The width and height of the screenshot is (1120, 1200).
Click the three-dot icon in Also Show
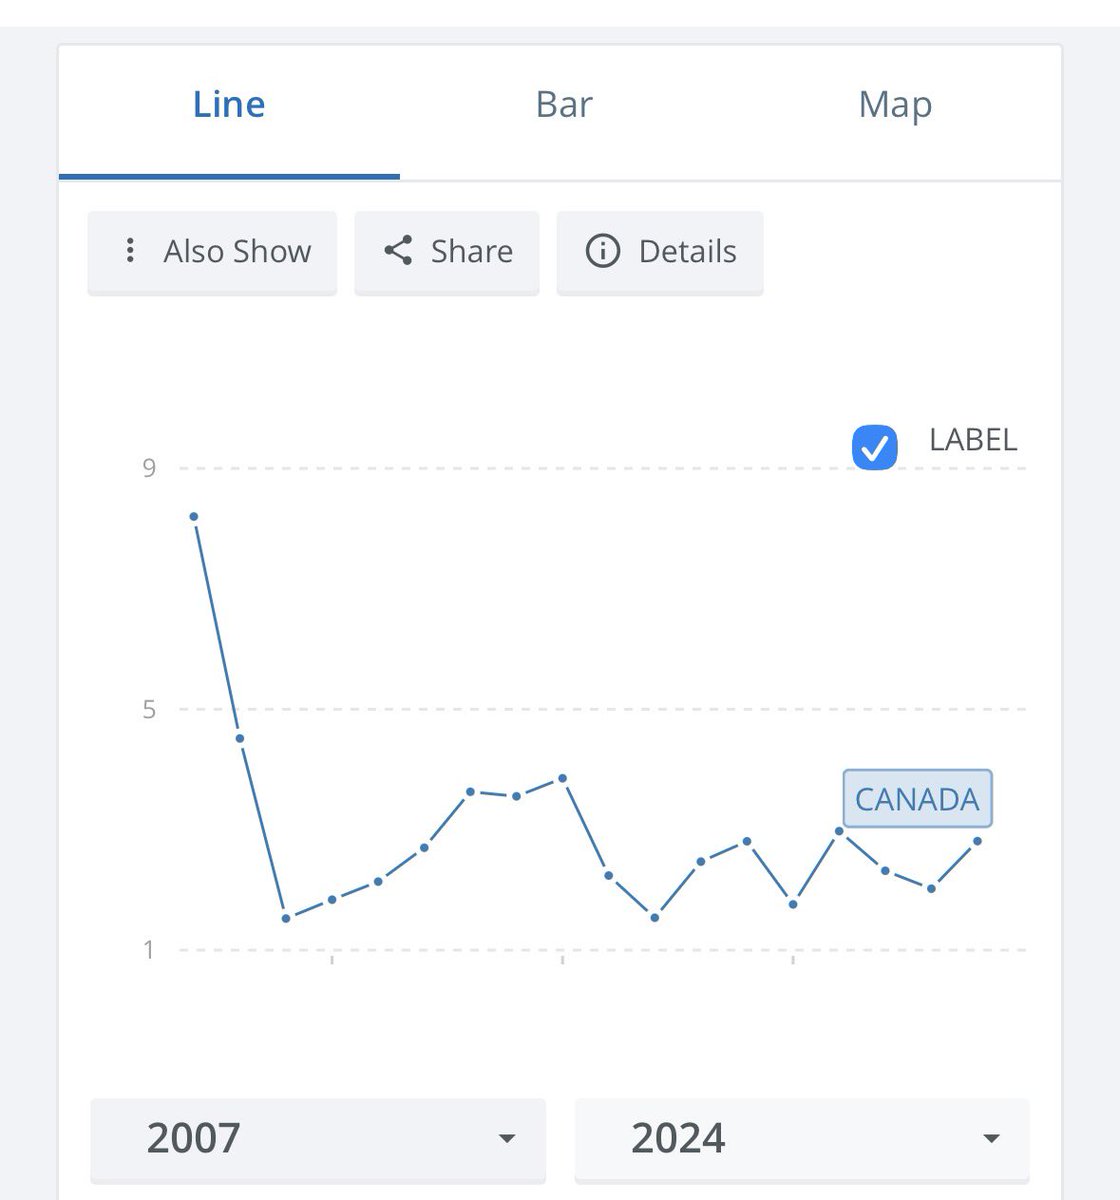point(129,251)
